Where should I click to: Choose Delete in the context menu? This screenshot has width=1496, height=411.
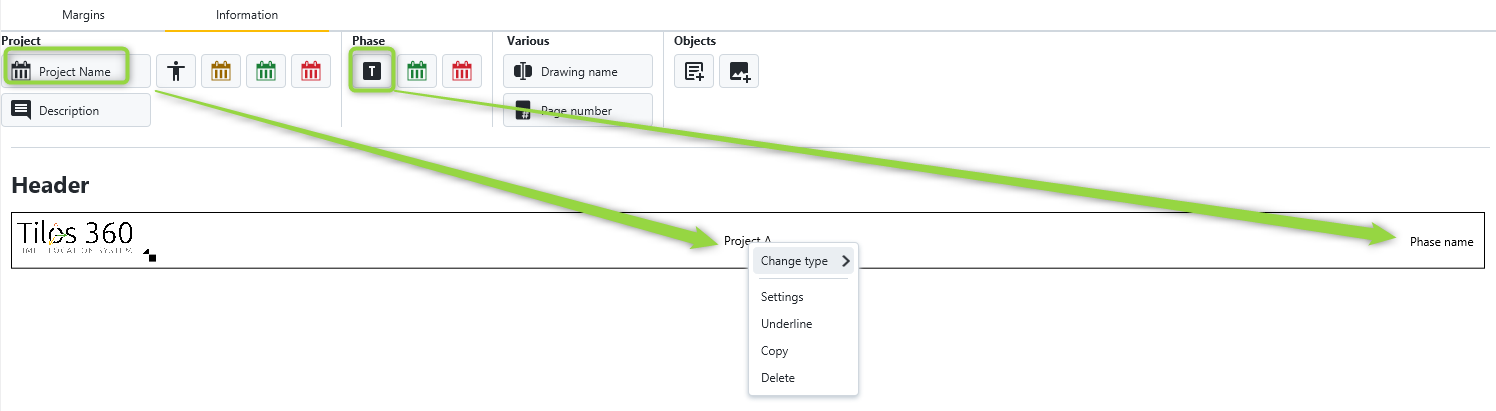coord(777,378)
